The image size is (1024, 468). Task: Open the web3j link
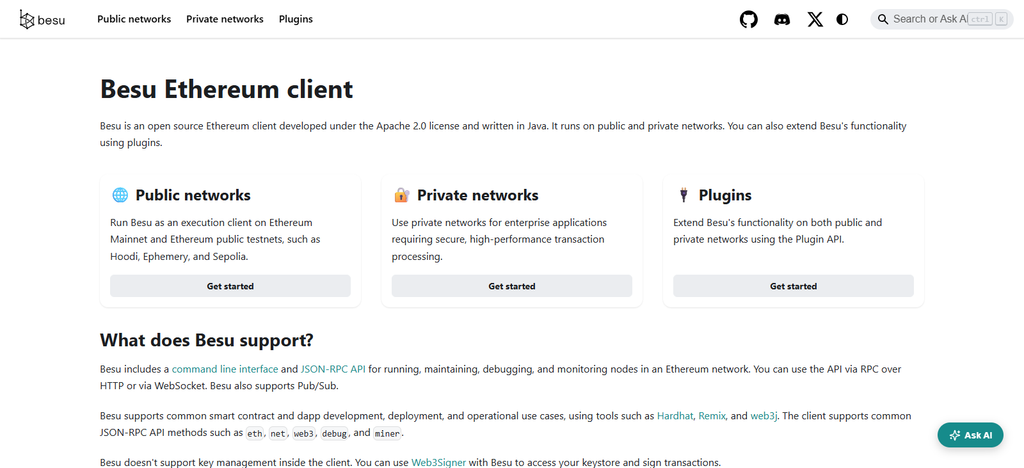point(764,416)
